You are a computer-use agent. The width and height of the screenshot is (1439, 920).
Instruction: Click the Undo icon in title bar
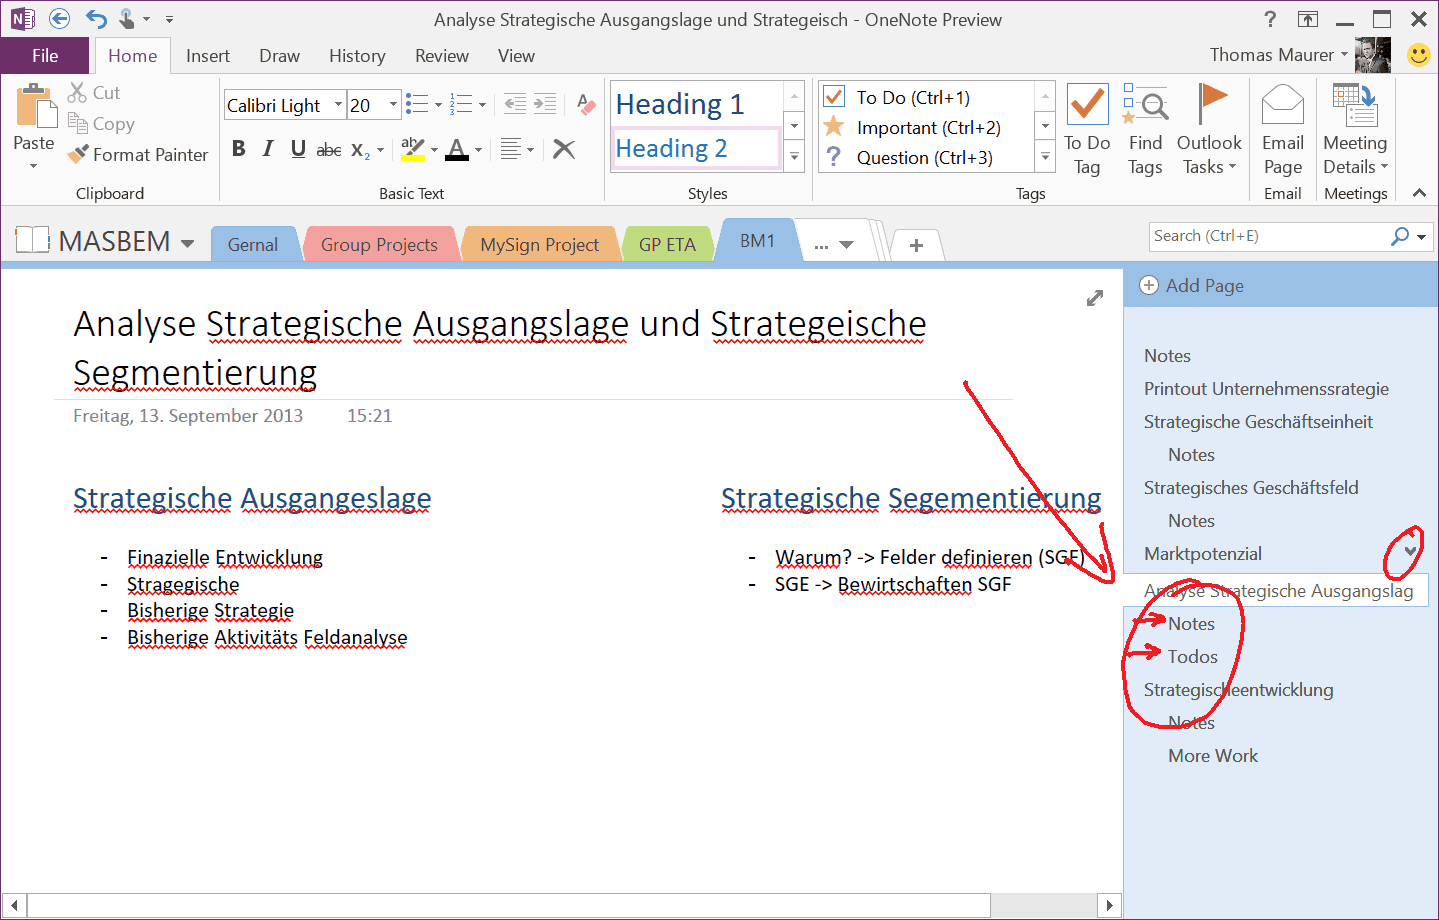pos(95,19)
